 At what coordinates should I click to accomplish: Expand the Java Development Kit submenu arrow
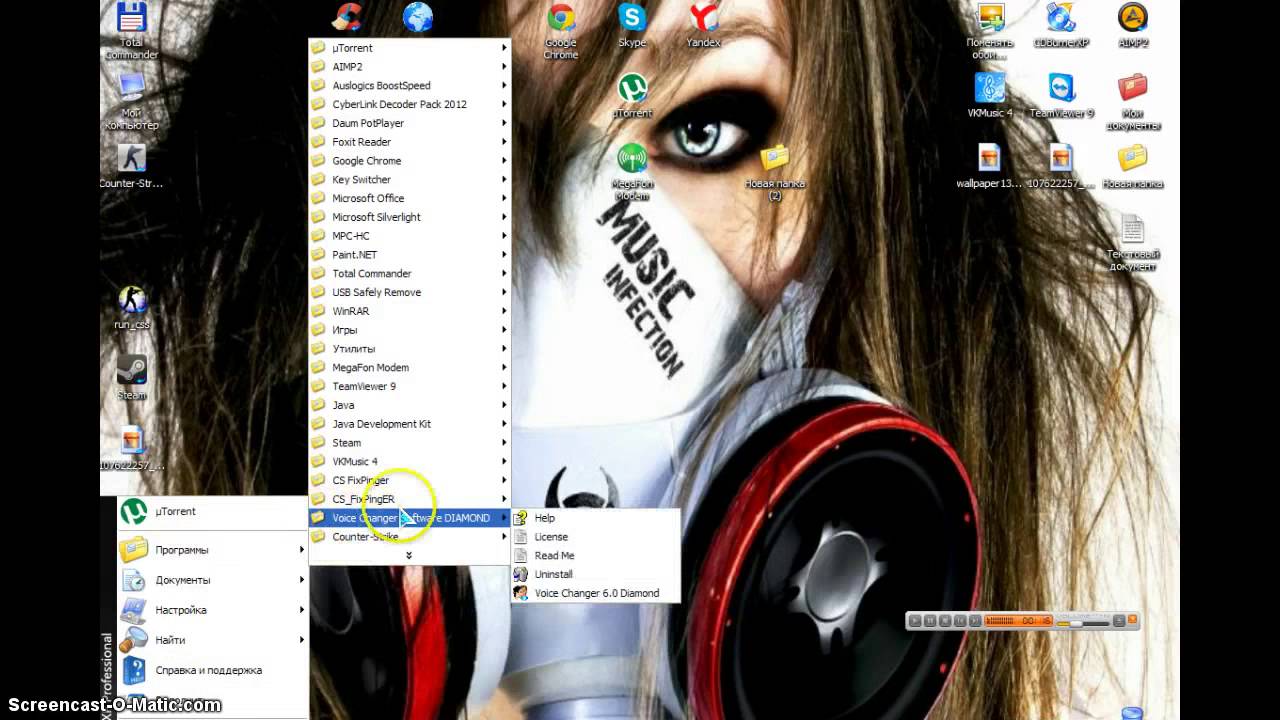coord(504,424)
